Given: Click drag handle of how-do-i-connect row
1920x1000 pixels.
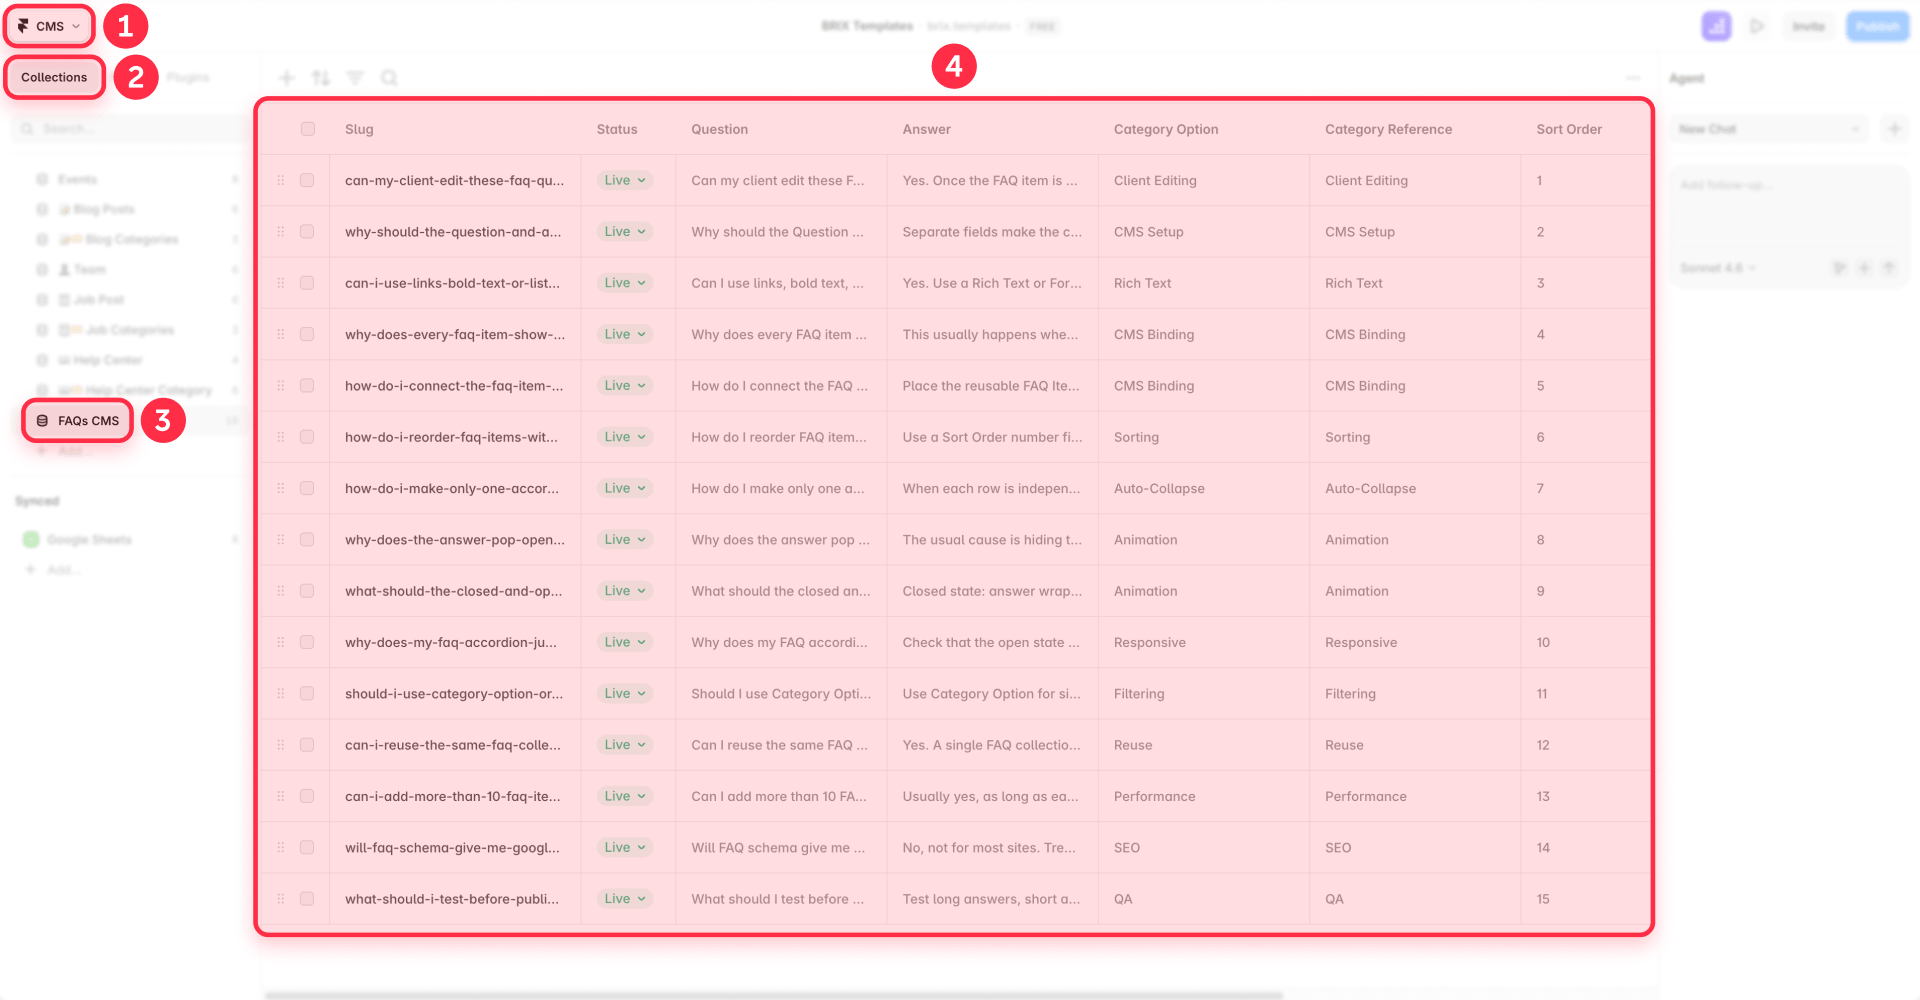Looking at the screenshot, I should point(281,386).
